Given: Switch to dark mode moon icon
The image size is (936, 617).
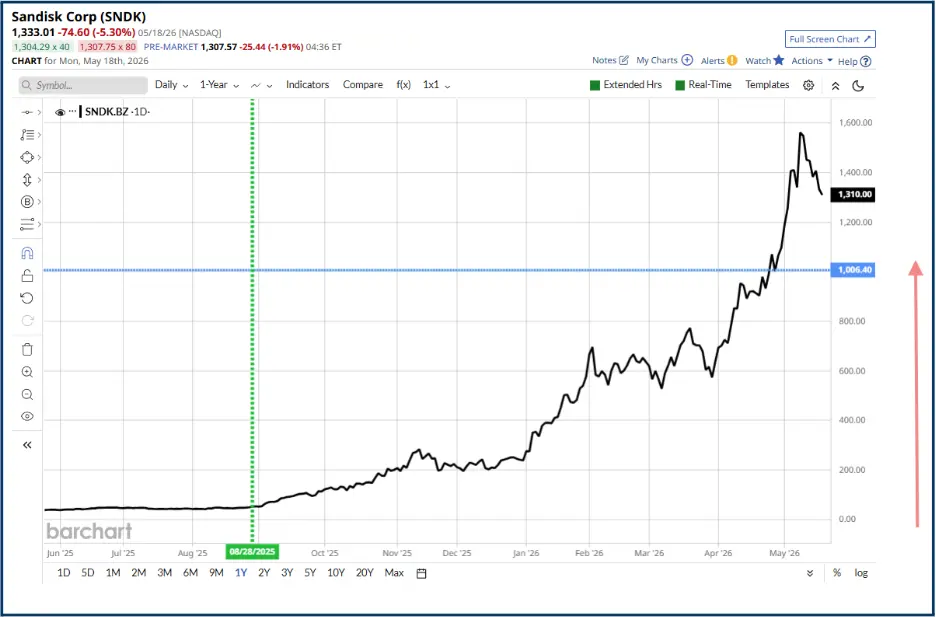Looking at the screenshot, I should coord(858,86).
